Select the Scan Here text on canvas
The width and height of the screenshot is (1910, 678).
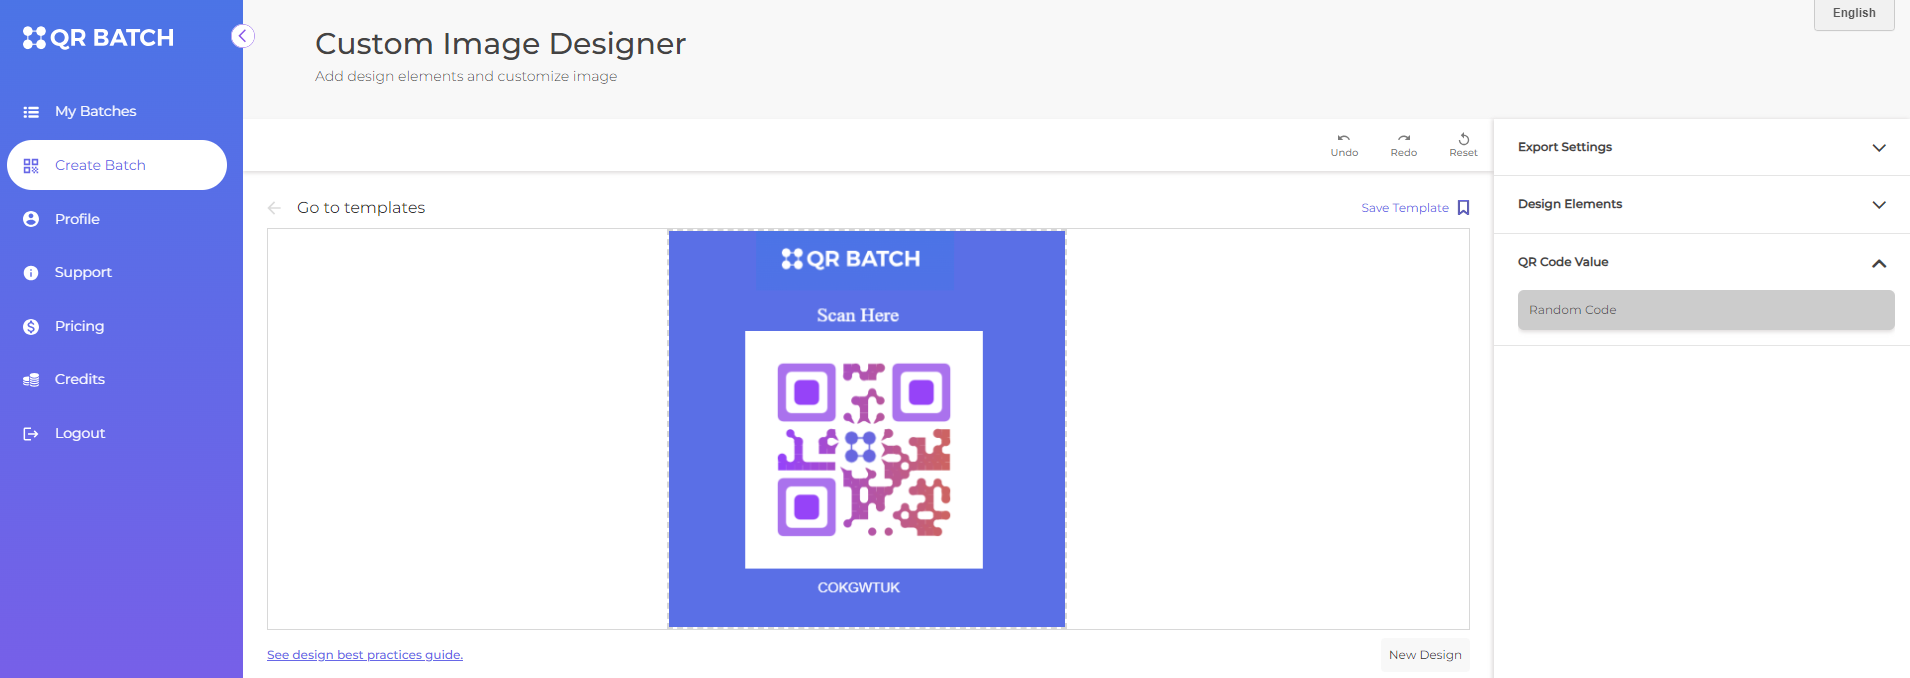858,315
